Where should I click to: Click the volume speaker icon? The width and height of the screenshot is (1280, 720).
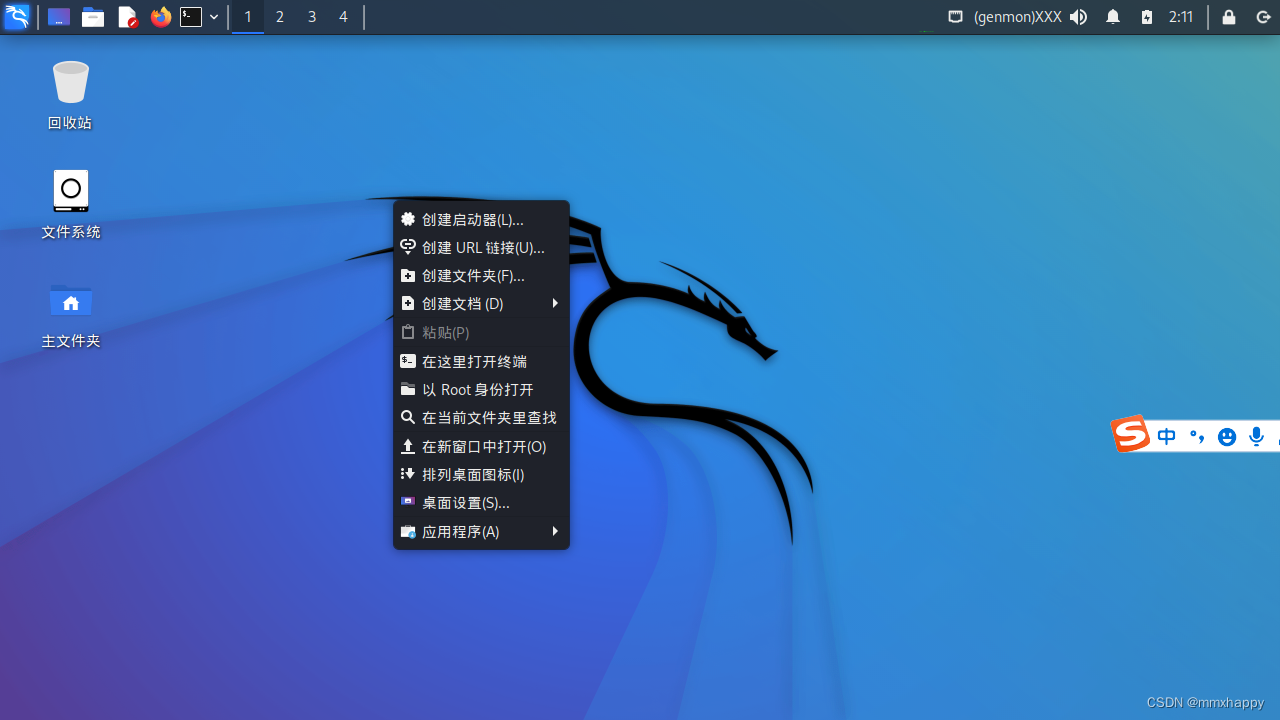[x=1078, y=17]
